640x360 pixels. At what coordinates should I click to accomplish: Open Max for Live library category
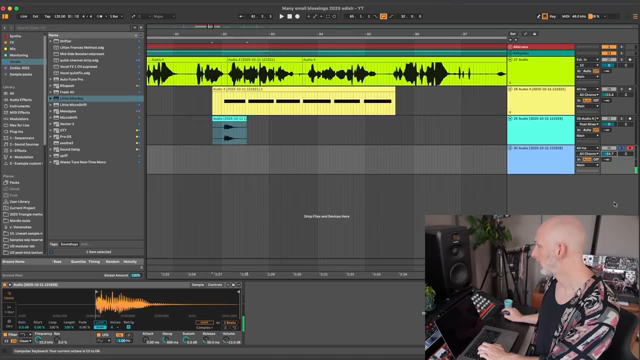pyautogui.click(x=19, y=125)
